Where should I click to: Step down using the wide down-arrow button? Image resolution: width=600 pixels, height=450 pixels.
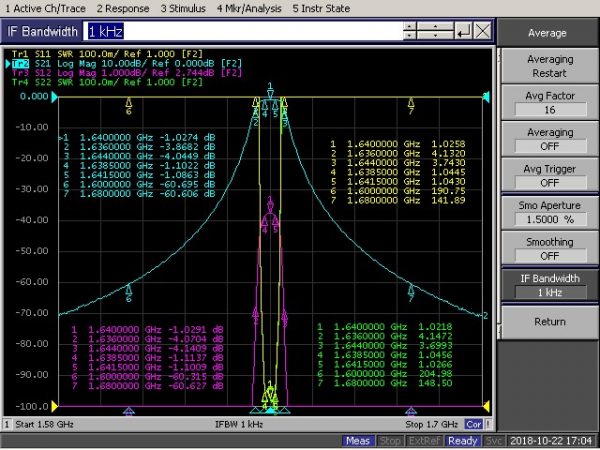click(435, 36)
